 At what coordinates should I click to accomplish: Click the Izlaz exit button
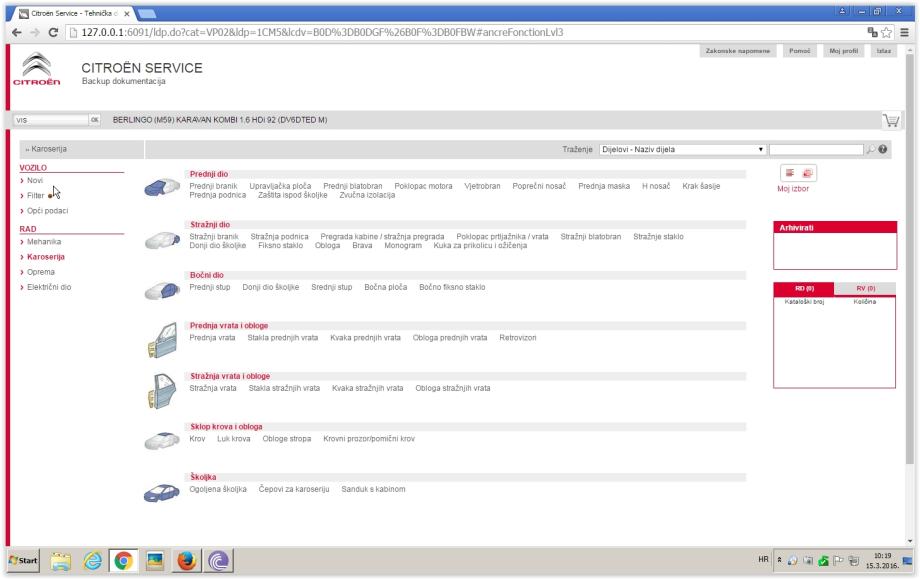coord(884,51)
